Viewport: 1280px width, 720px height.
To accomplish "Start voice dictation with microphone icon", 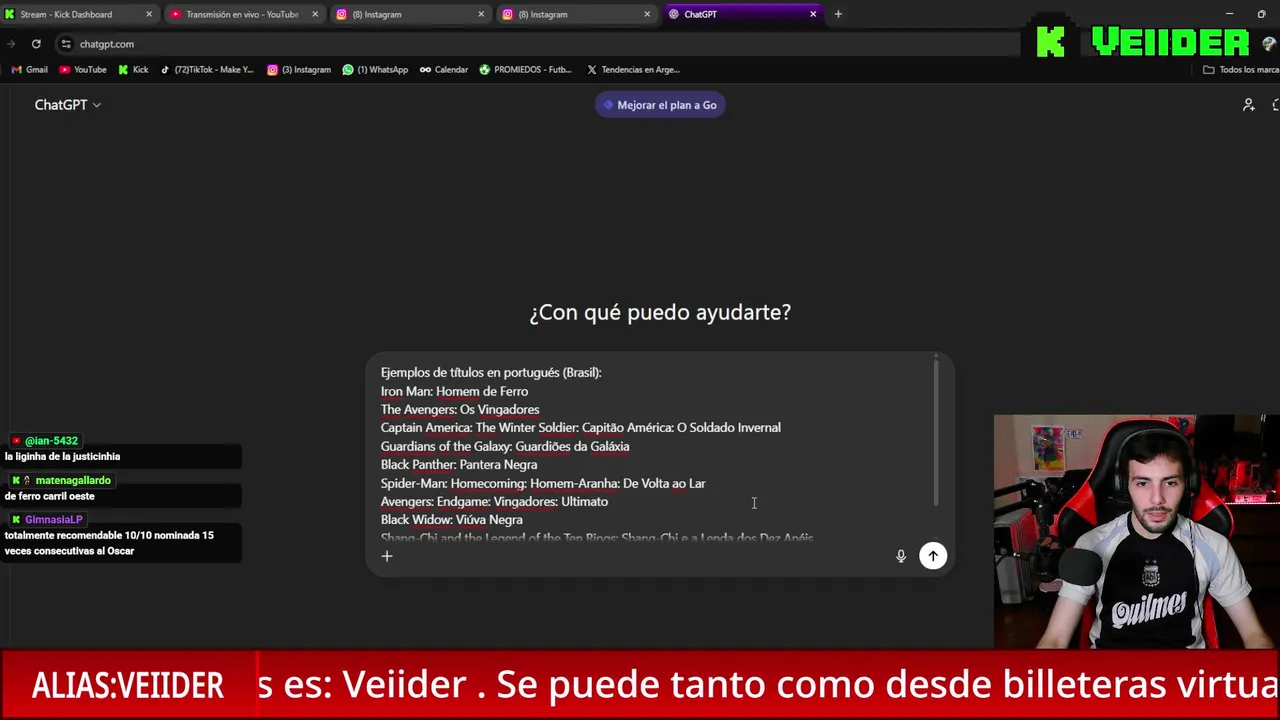I will (900, 556).
